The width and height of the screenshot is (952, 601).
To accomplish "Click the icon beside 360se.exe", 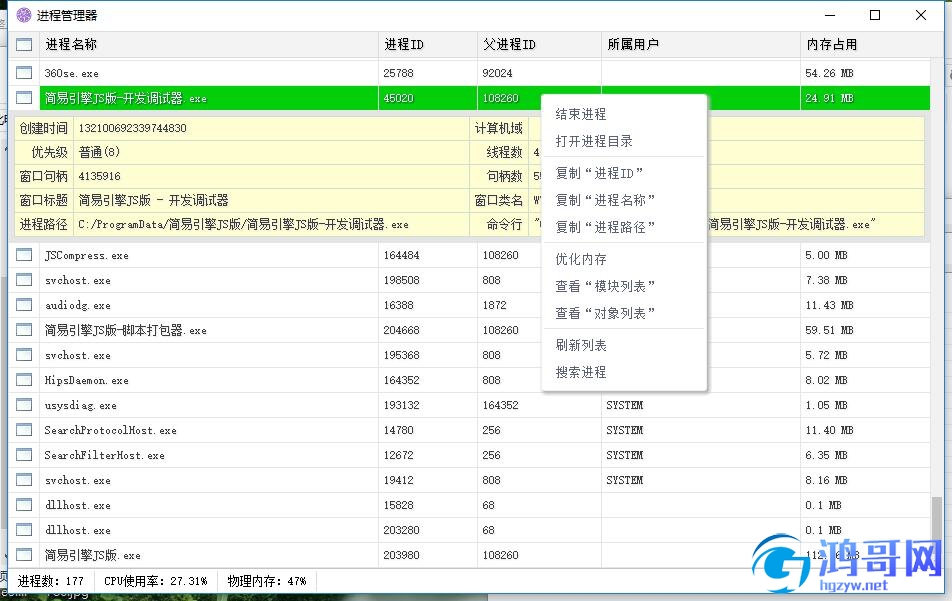I will pos(24,73).
